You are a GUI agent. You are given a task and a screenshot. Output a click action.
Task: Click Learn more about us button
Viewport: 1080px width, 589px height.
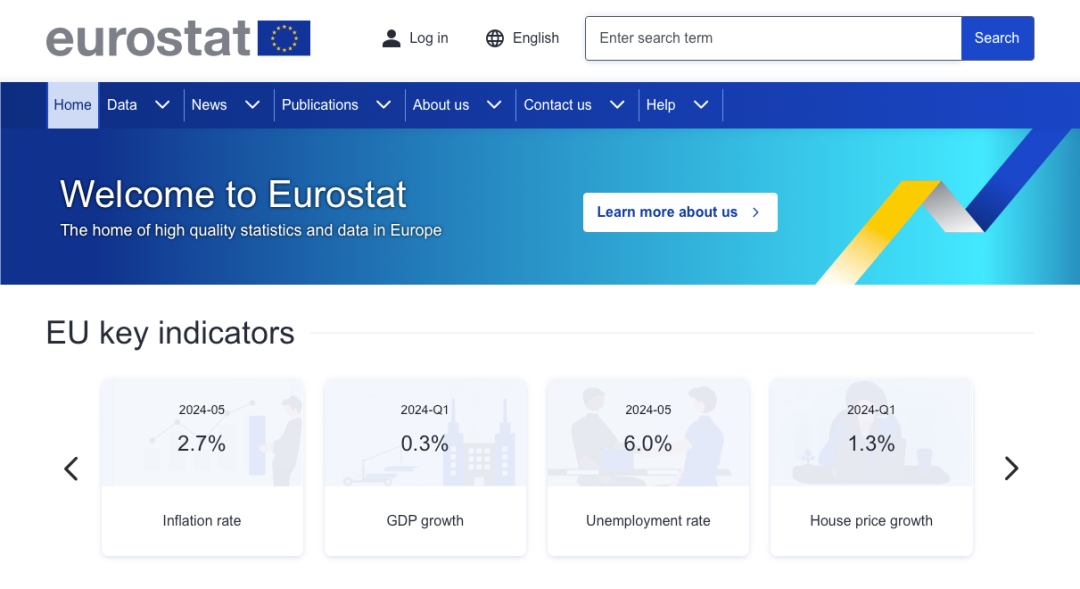coord(679,212)
